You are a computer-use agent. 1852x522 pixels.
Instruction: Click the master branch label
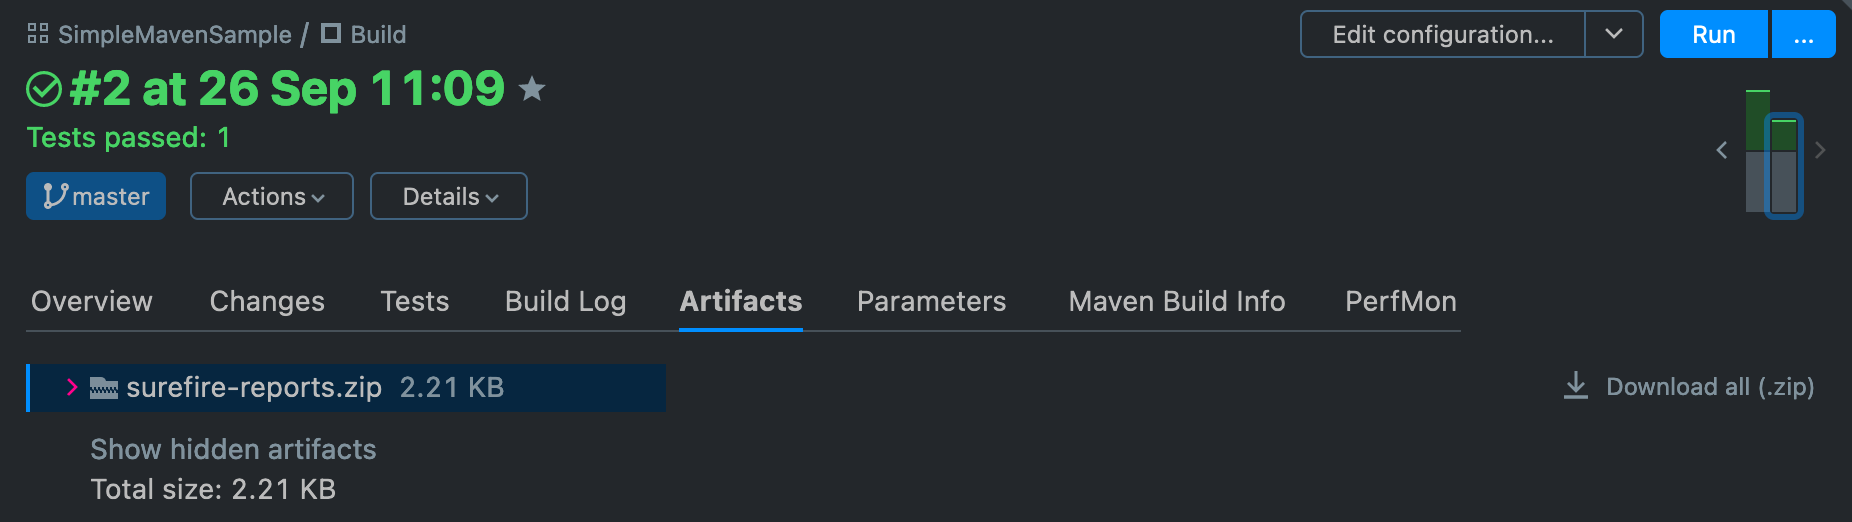pyautogui.click(x=96, y=196)
